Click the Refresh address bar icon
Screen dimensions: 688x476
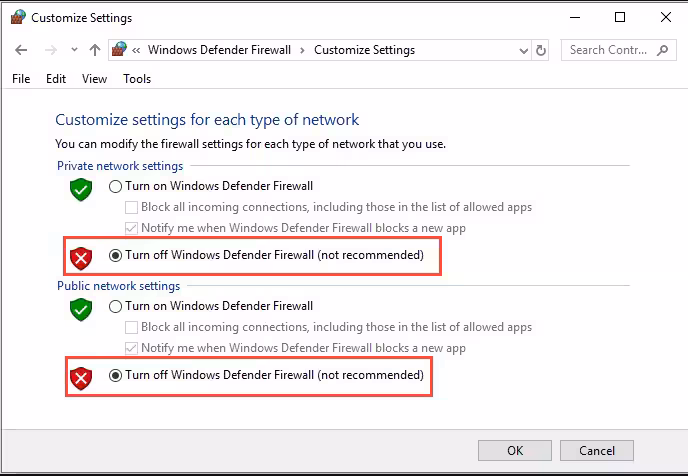[542, 50]
